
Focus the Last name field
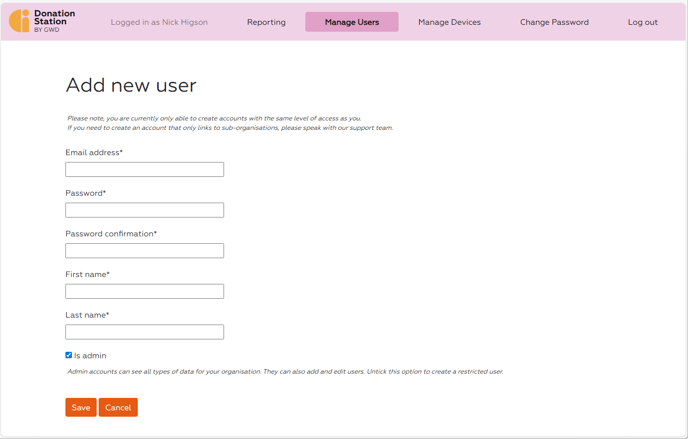144,332
